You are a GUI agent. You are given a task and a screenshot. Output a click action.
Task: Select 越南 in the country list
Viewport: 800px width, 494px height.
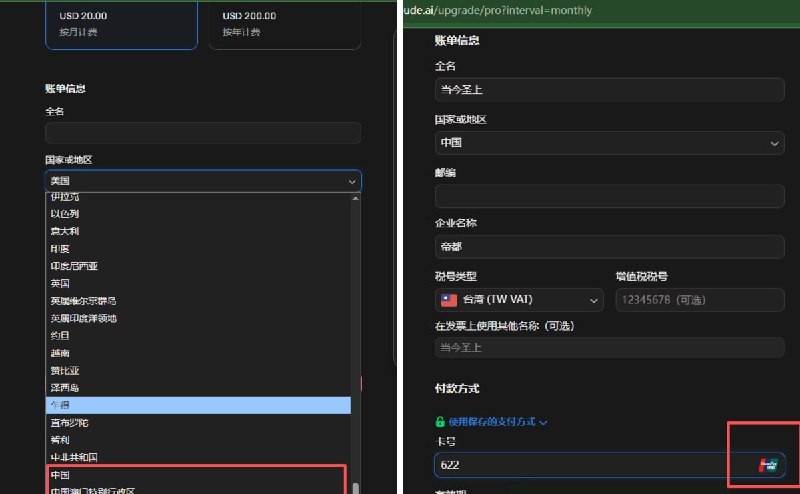pyautogui.click(x=198, y=353)
